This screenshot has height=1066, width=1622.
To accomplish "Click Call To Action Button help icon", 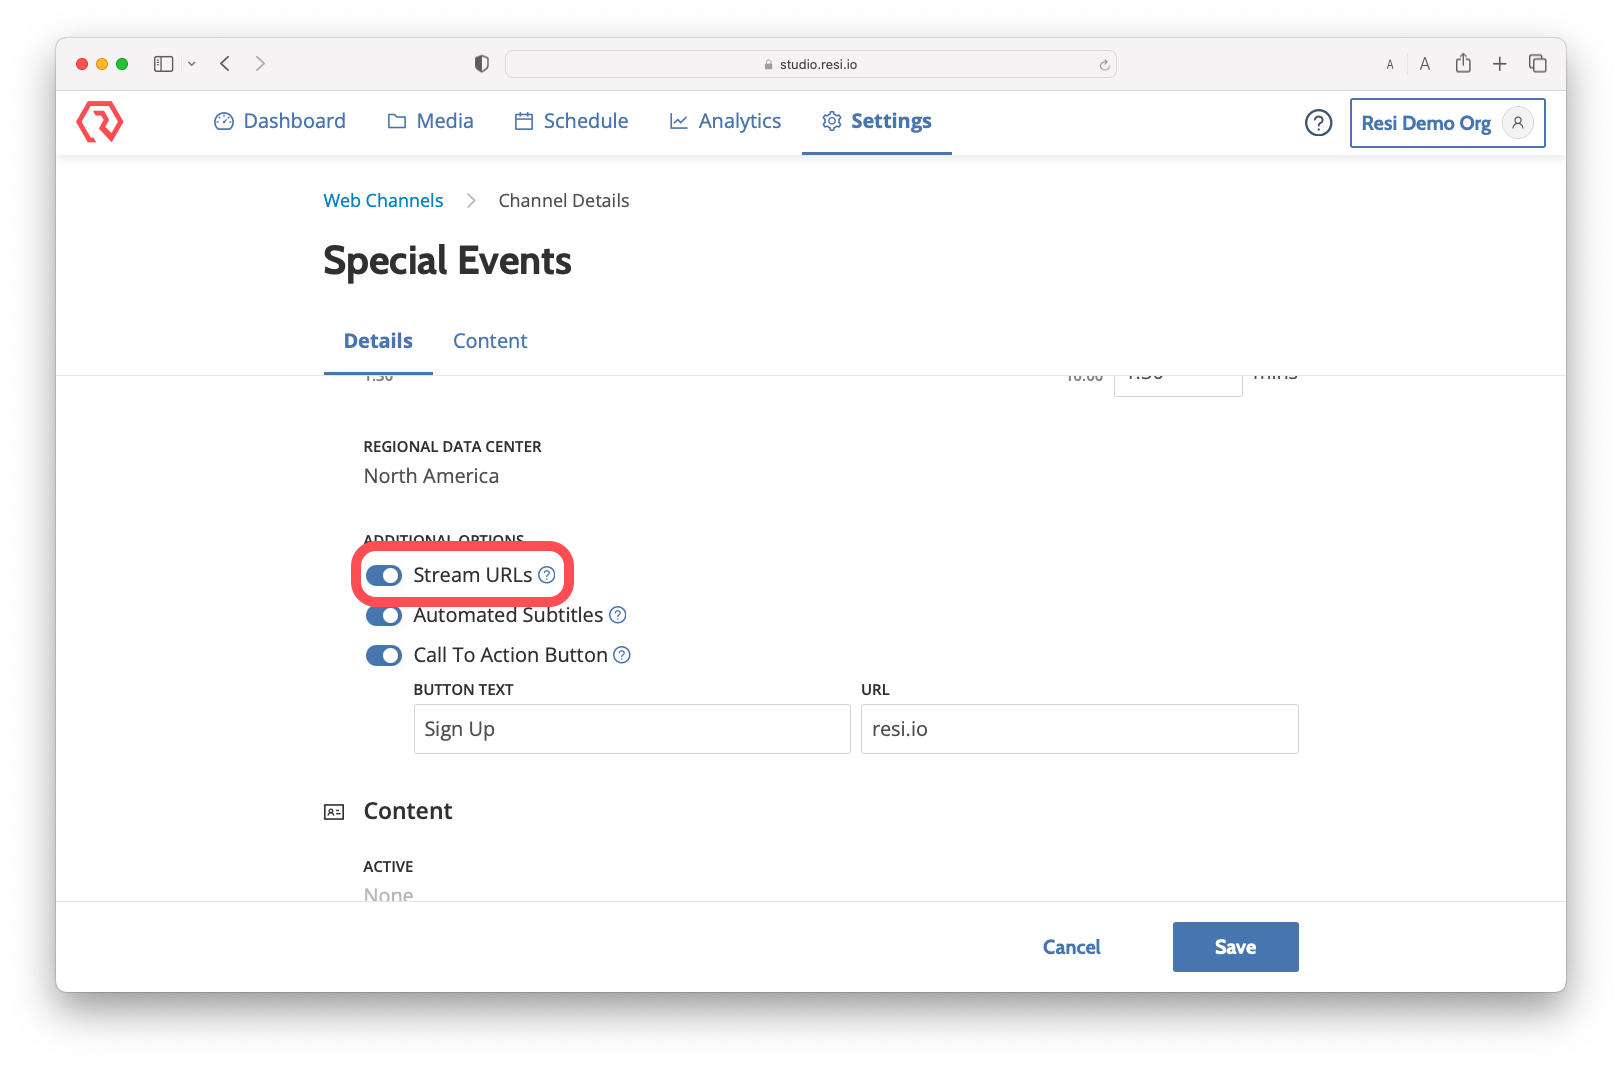I will (x=622, y=655).
